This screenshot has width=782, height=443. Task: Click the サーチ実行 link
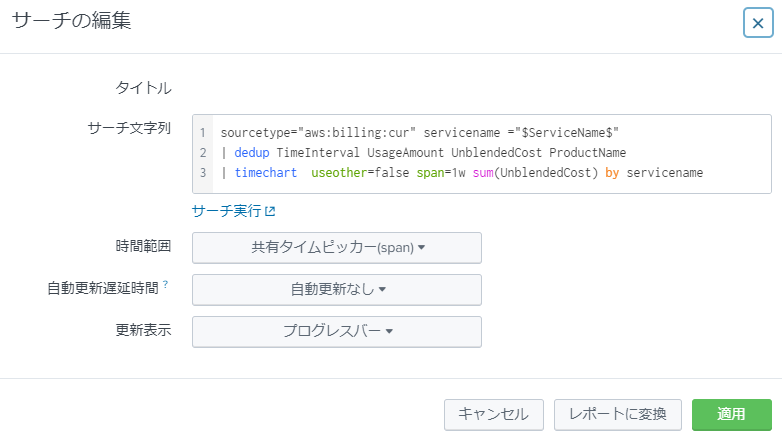(x=233, y=211)
